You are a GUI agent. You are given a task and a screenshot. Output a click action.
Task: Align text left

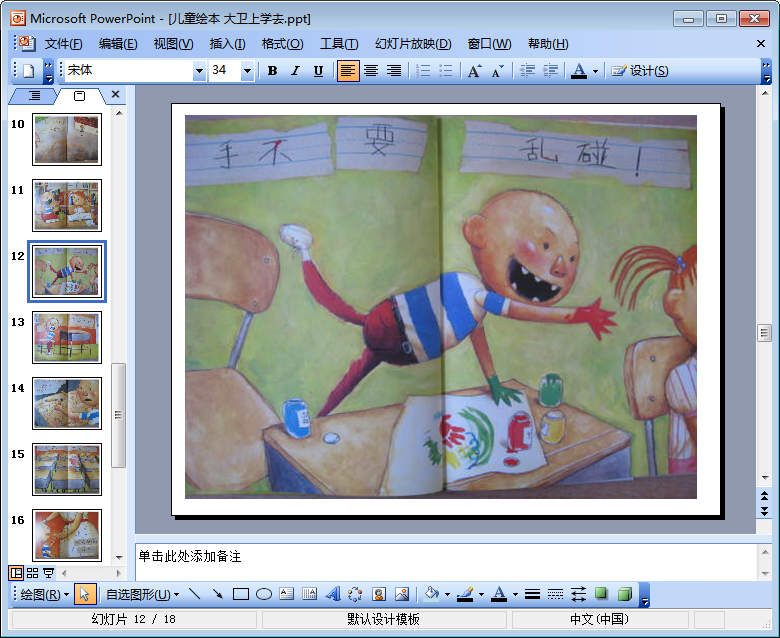point(348,71)
